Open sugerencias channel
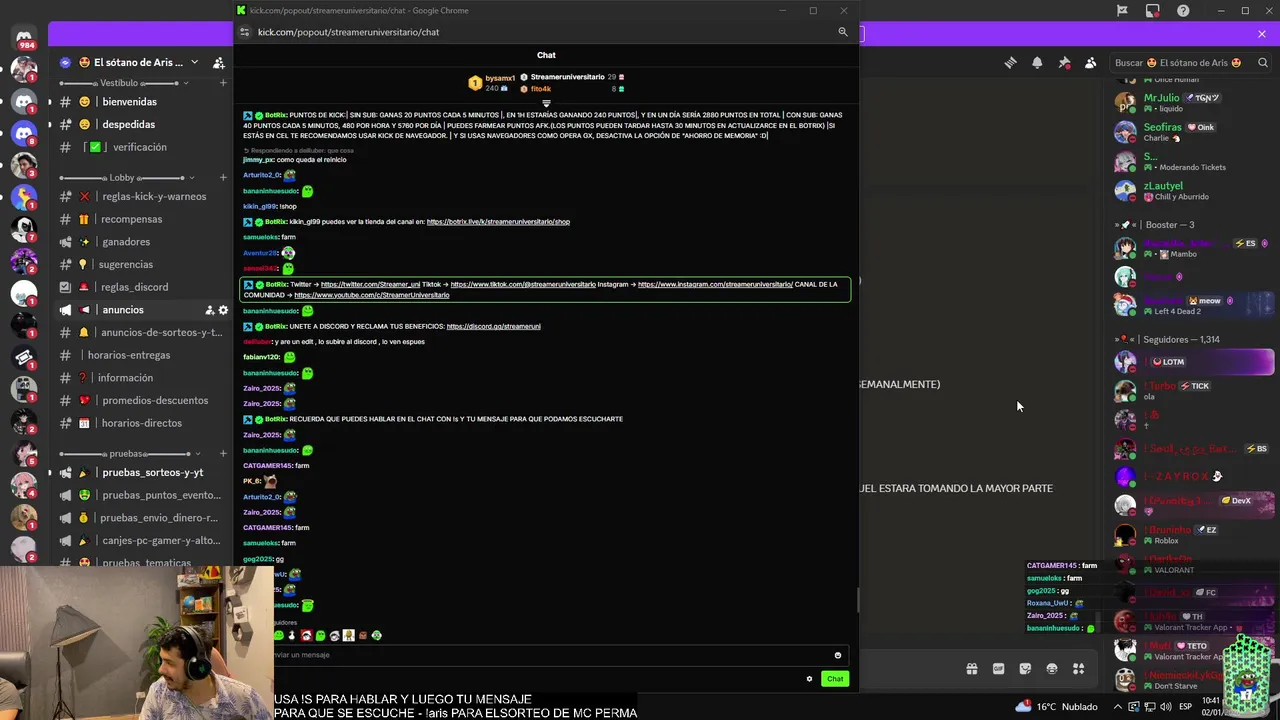This screenshot has width=1280, height=720. click(x=140, y=264)
